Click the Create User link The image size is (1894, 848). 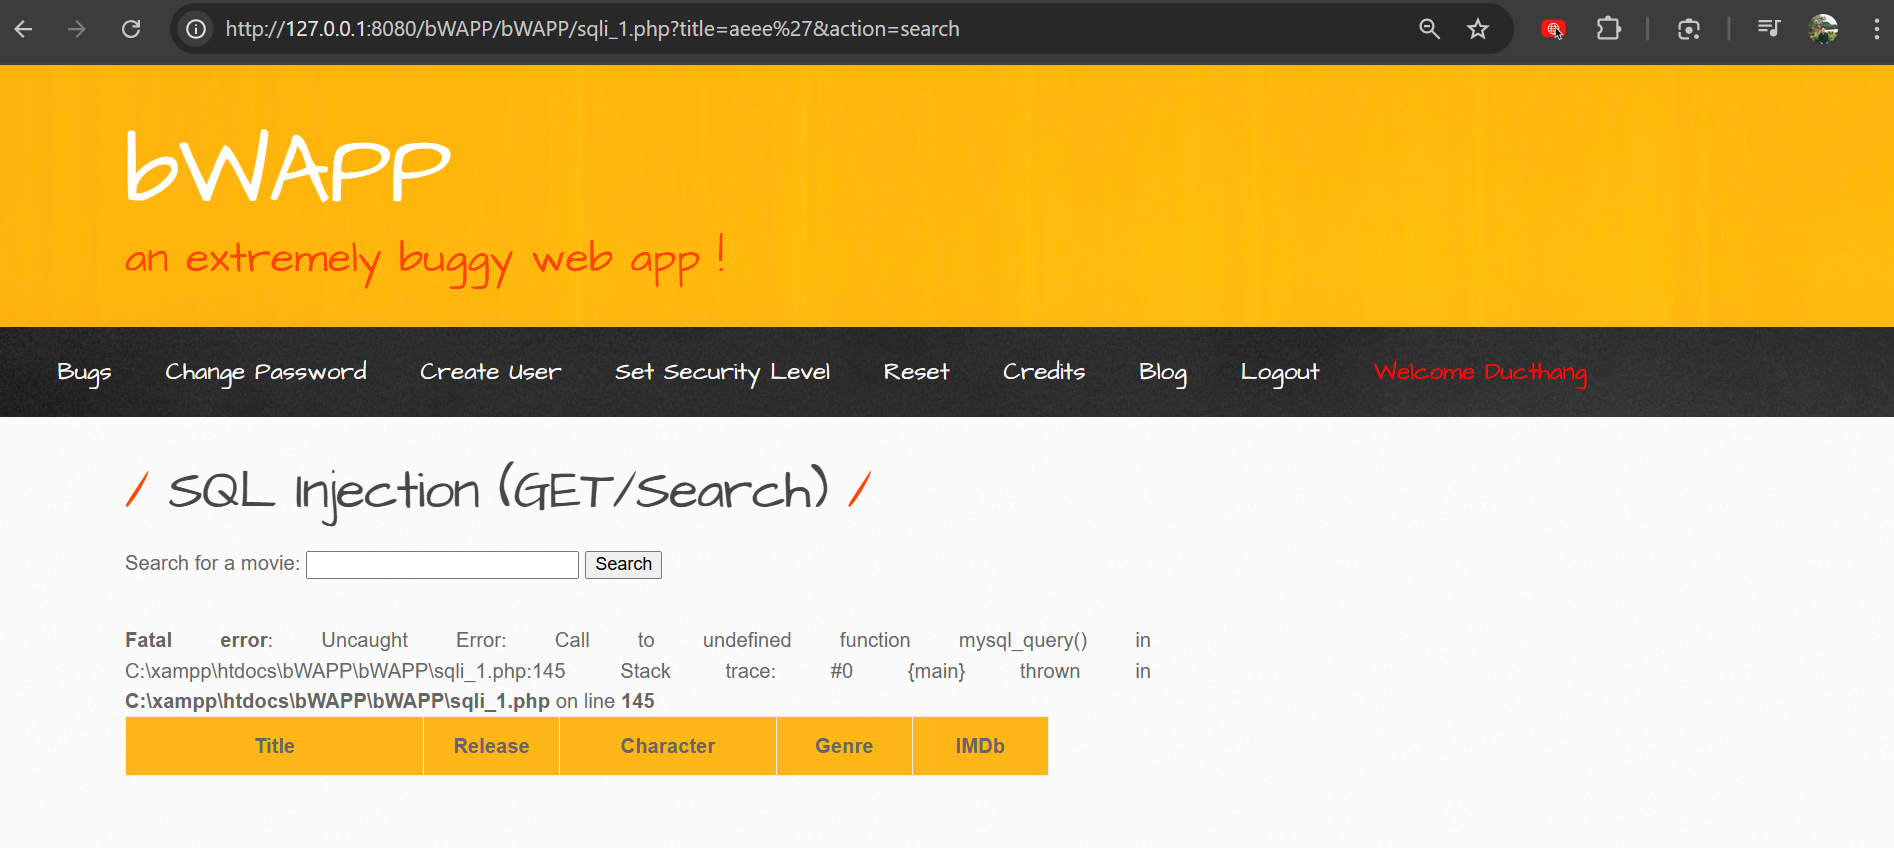(x=490, y=372)
